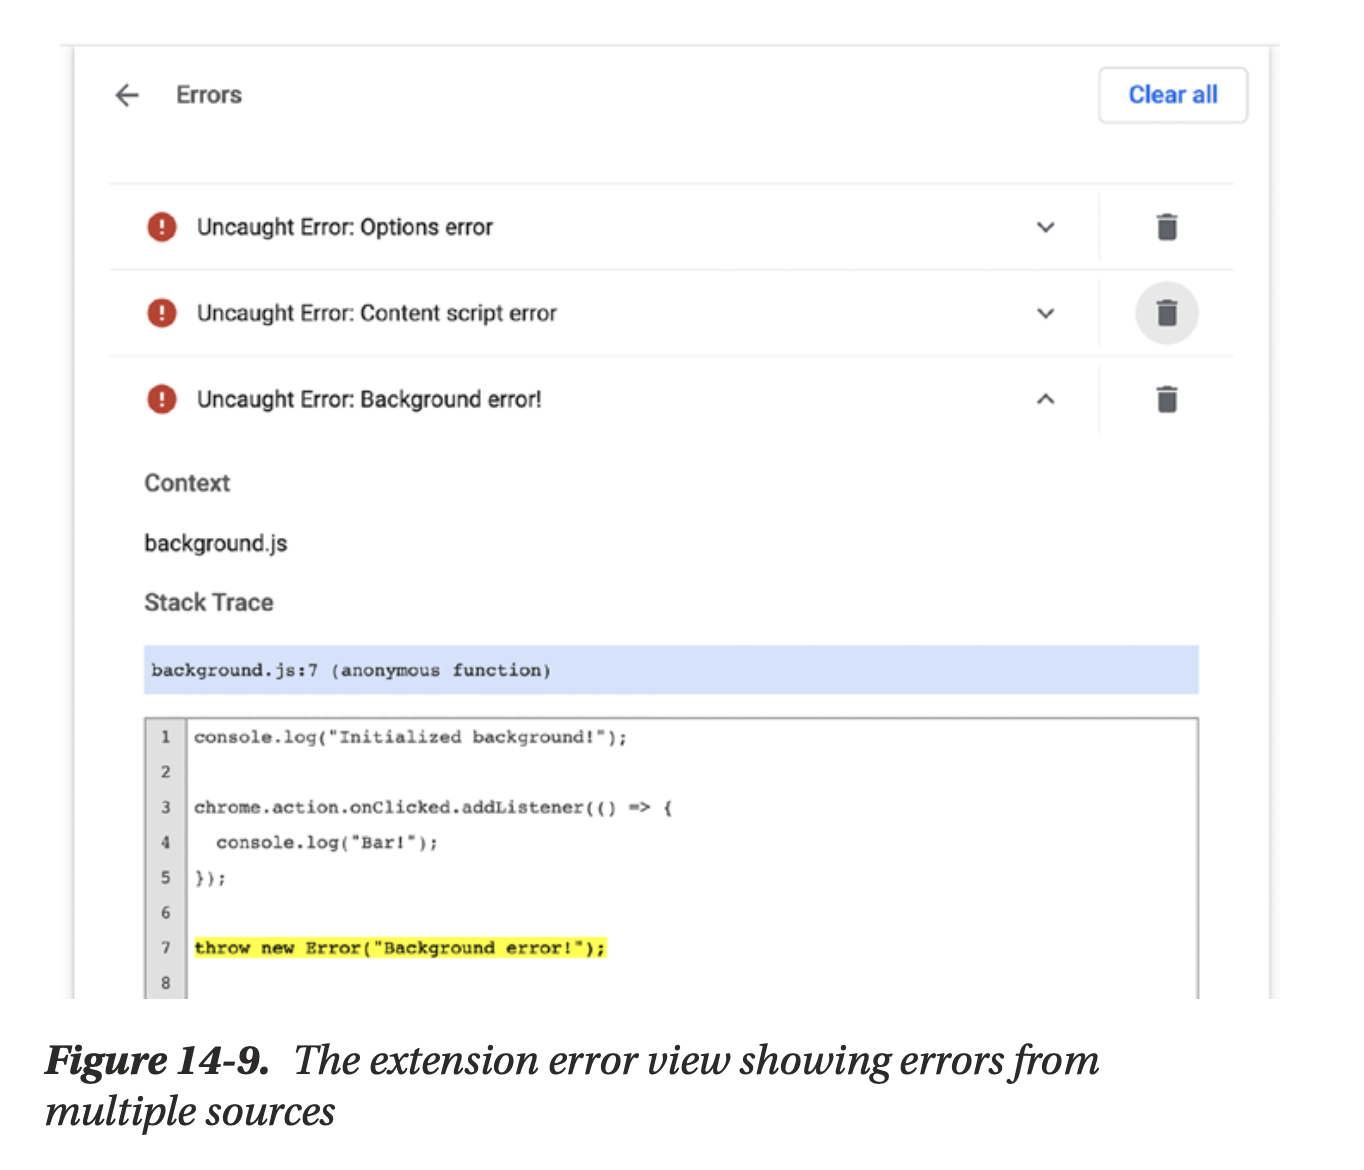1364x1170 pixels.
Task: Delete the Content script error entry
Action: [1166, 313]
